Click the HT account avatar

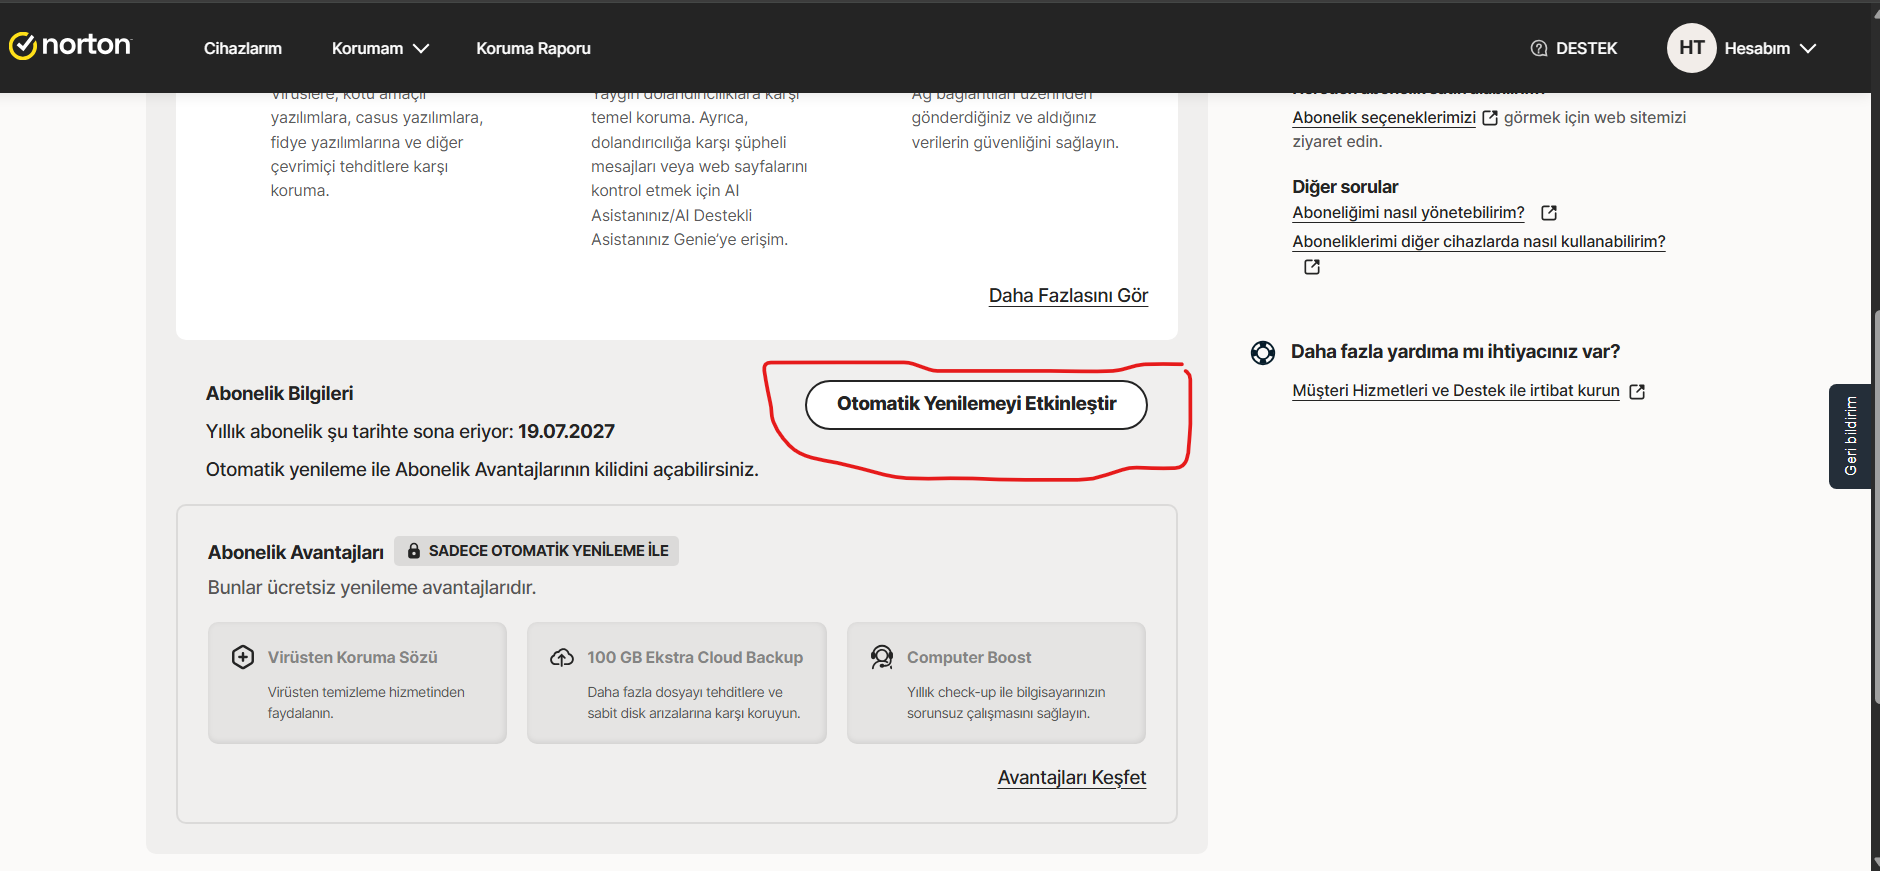point(1692,48)
